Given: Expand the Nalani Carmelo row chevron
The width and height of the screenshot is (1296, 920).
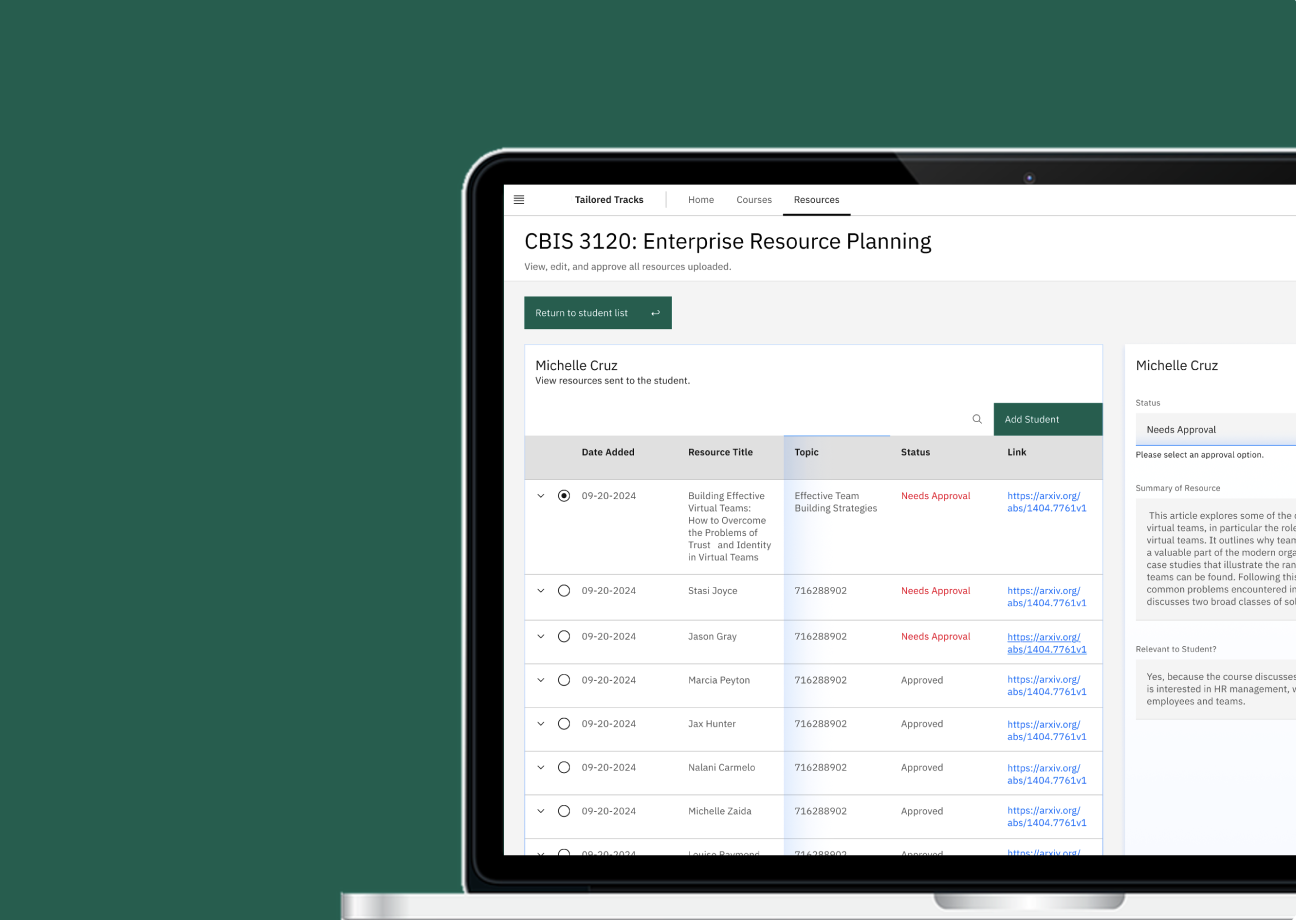Looking at the screenshot, I should click(541, 768).
